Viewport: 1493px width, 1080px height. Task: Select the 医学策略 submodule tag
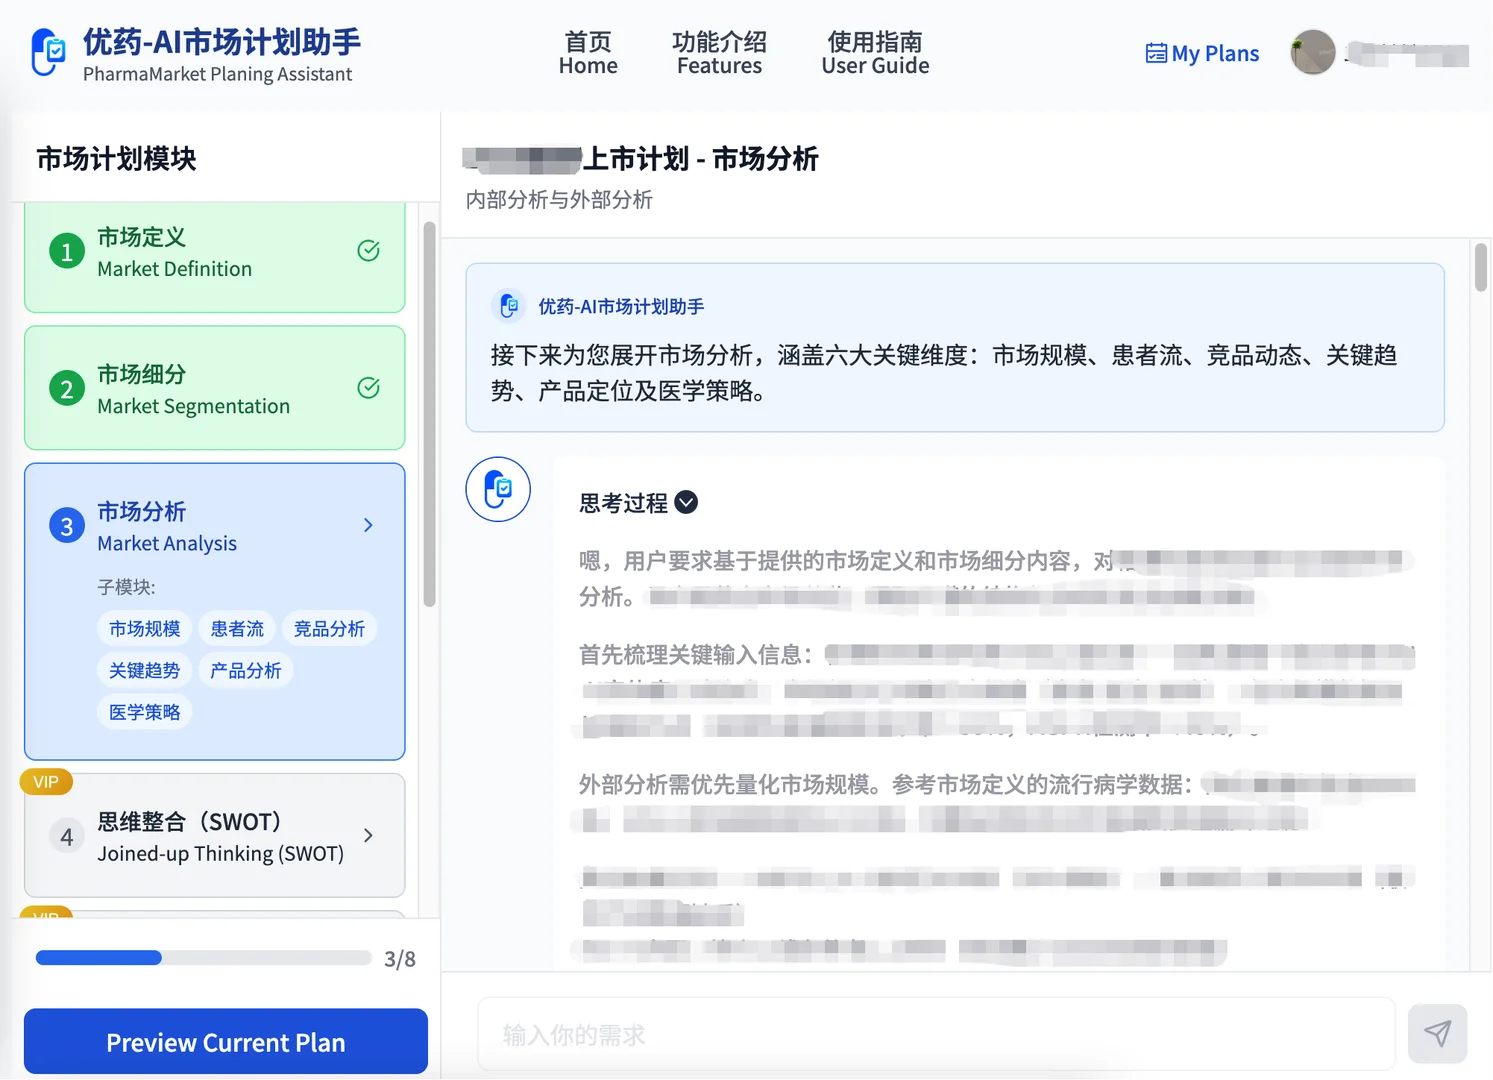point(145,712)
